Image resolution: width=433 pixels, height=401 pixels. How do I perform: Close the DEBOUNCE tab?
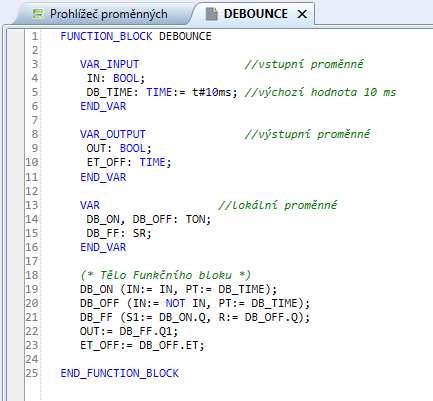coord(302,14)
